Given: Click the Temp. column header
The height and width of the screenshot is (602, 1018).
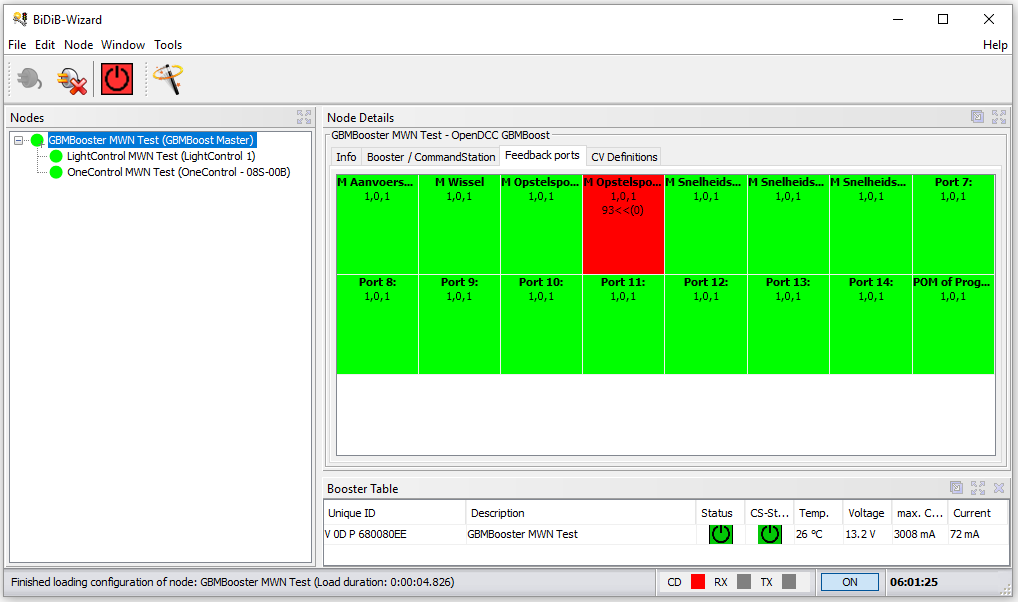Looking at the screenshot, I should [818, 512].
